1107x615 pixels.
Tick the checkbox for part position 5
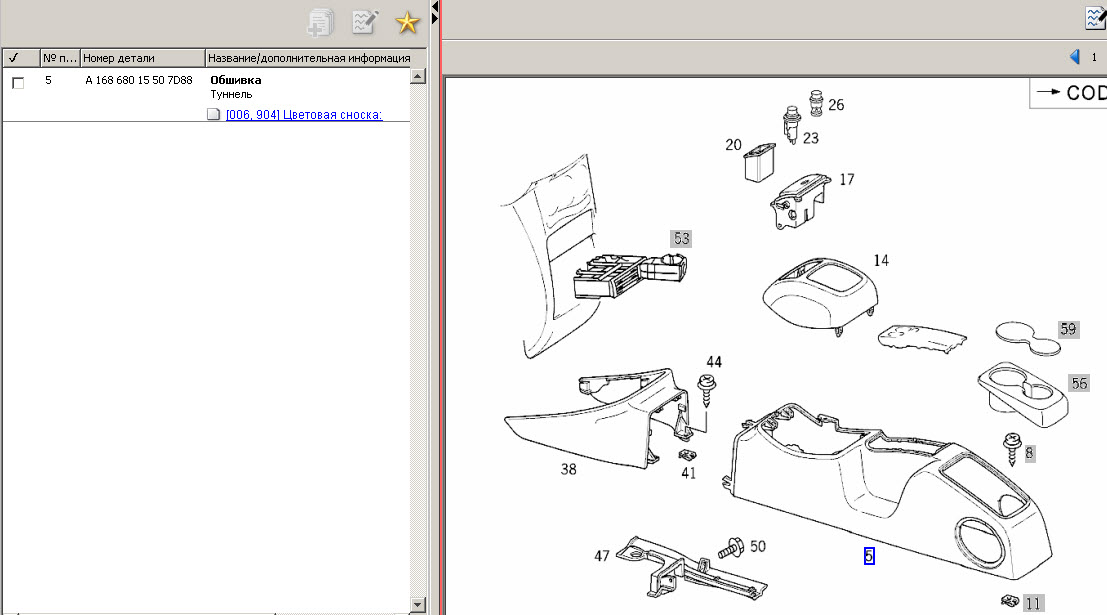(x=18, y=83)
